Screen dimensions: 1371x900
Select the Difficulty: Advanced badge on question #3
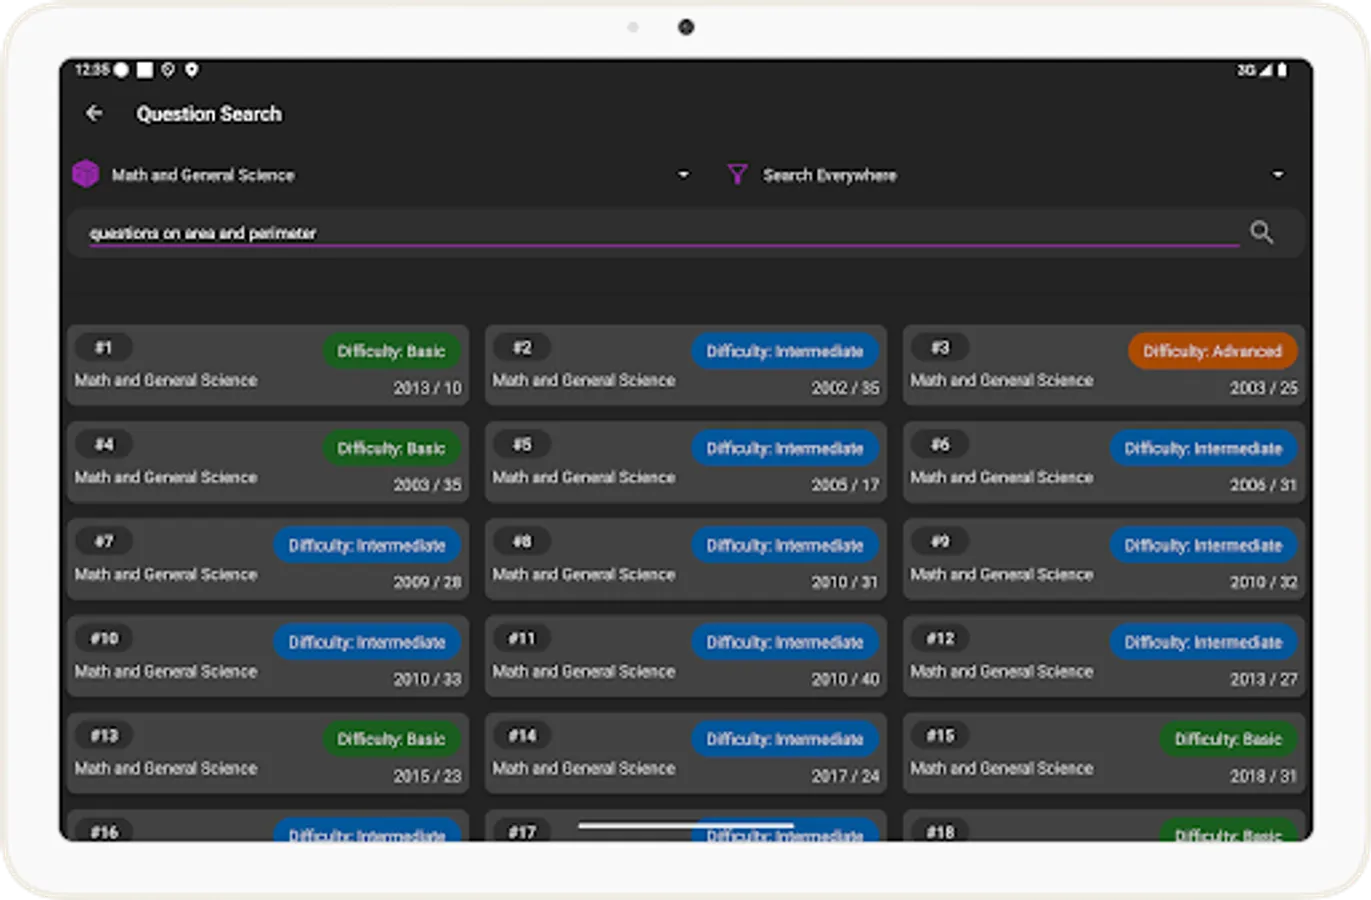(1212, 351)
